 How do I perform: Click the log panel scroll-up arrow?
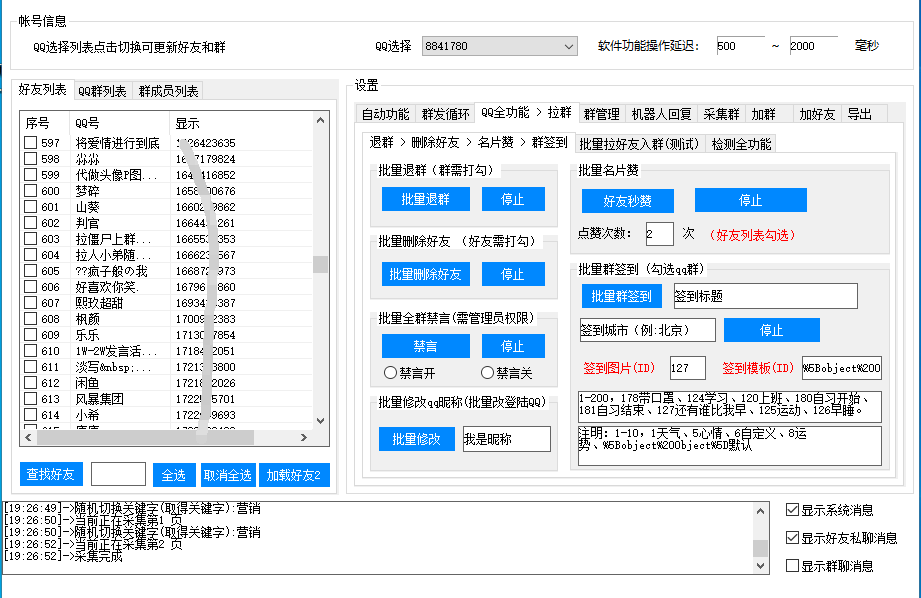coord(761,511)
